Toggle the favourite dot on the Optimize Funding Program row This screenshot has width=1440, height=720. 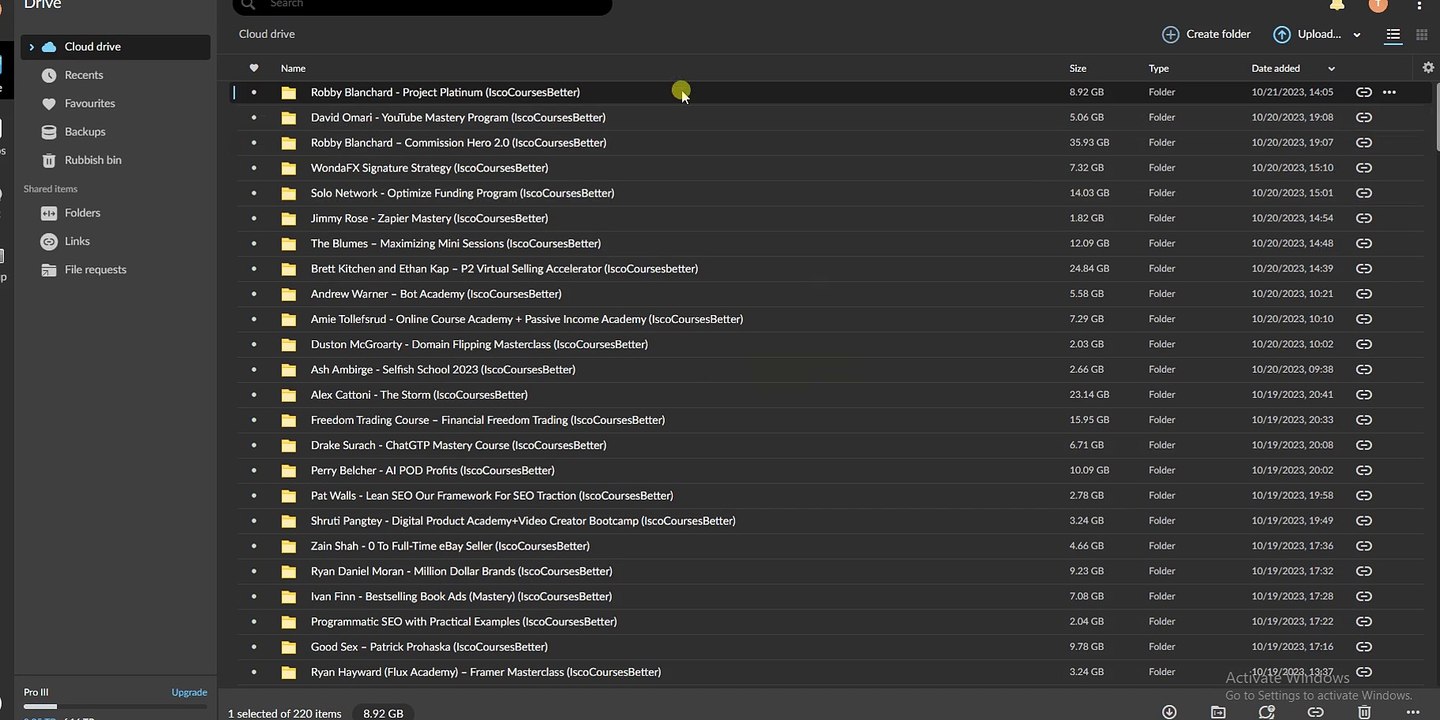click(254, 193)
